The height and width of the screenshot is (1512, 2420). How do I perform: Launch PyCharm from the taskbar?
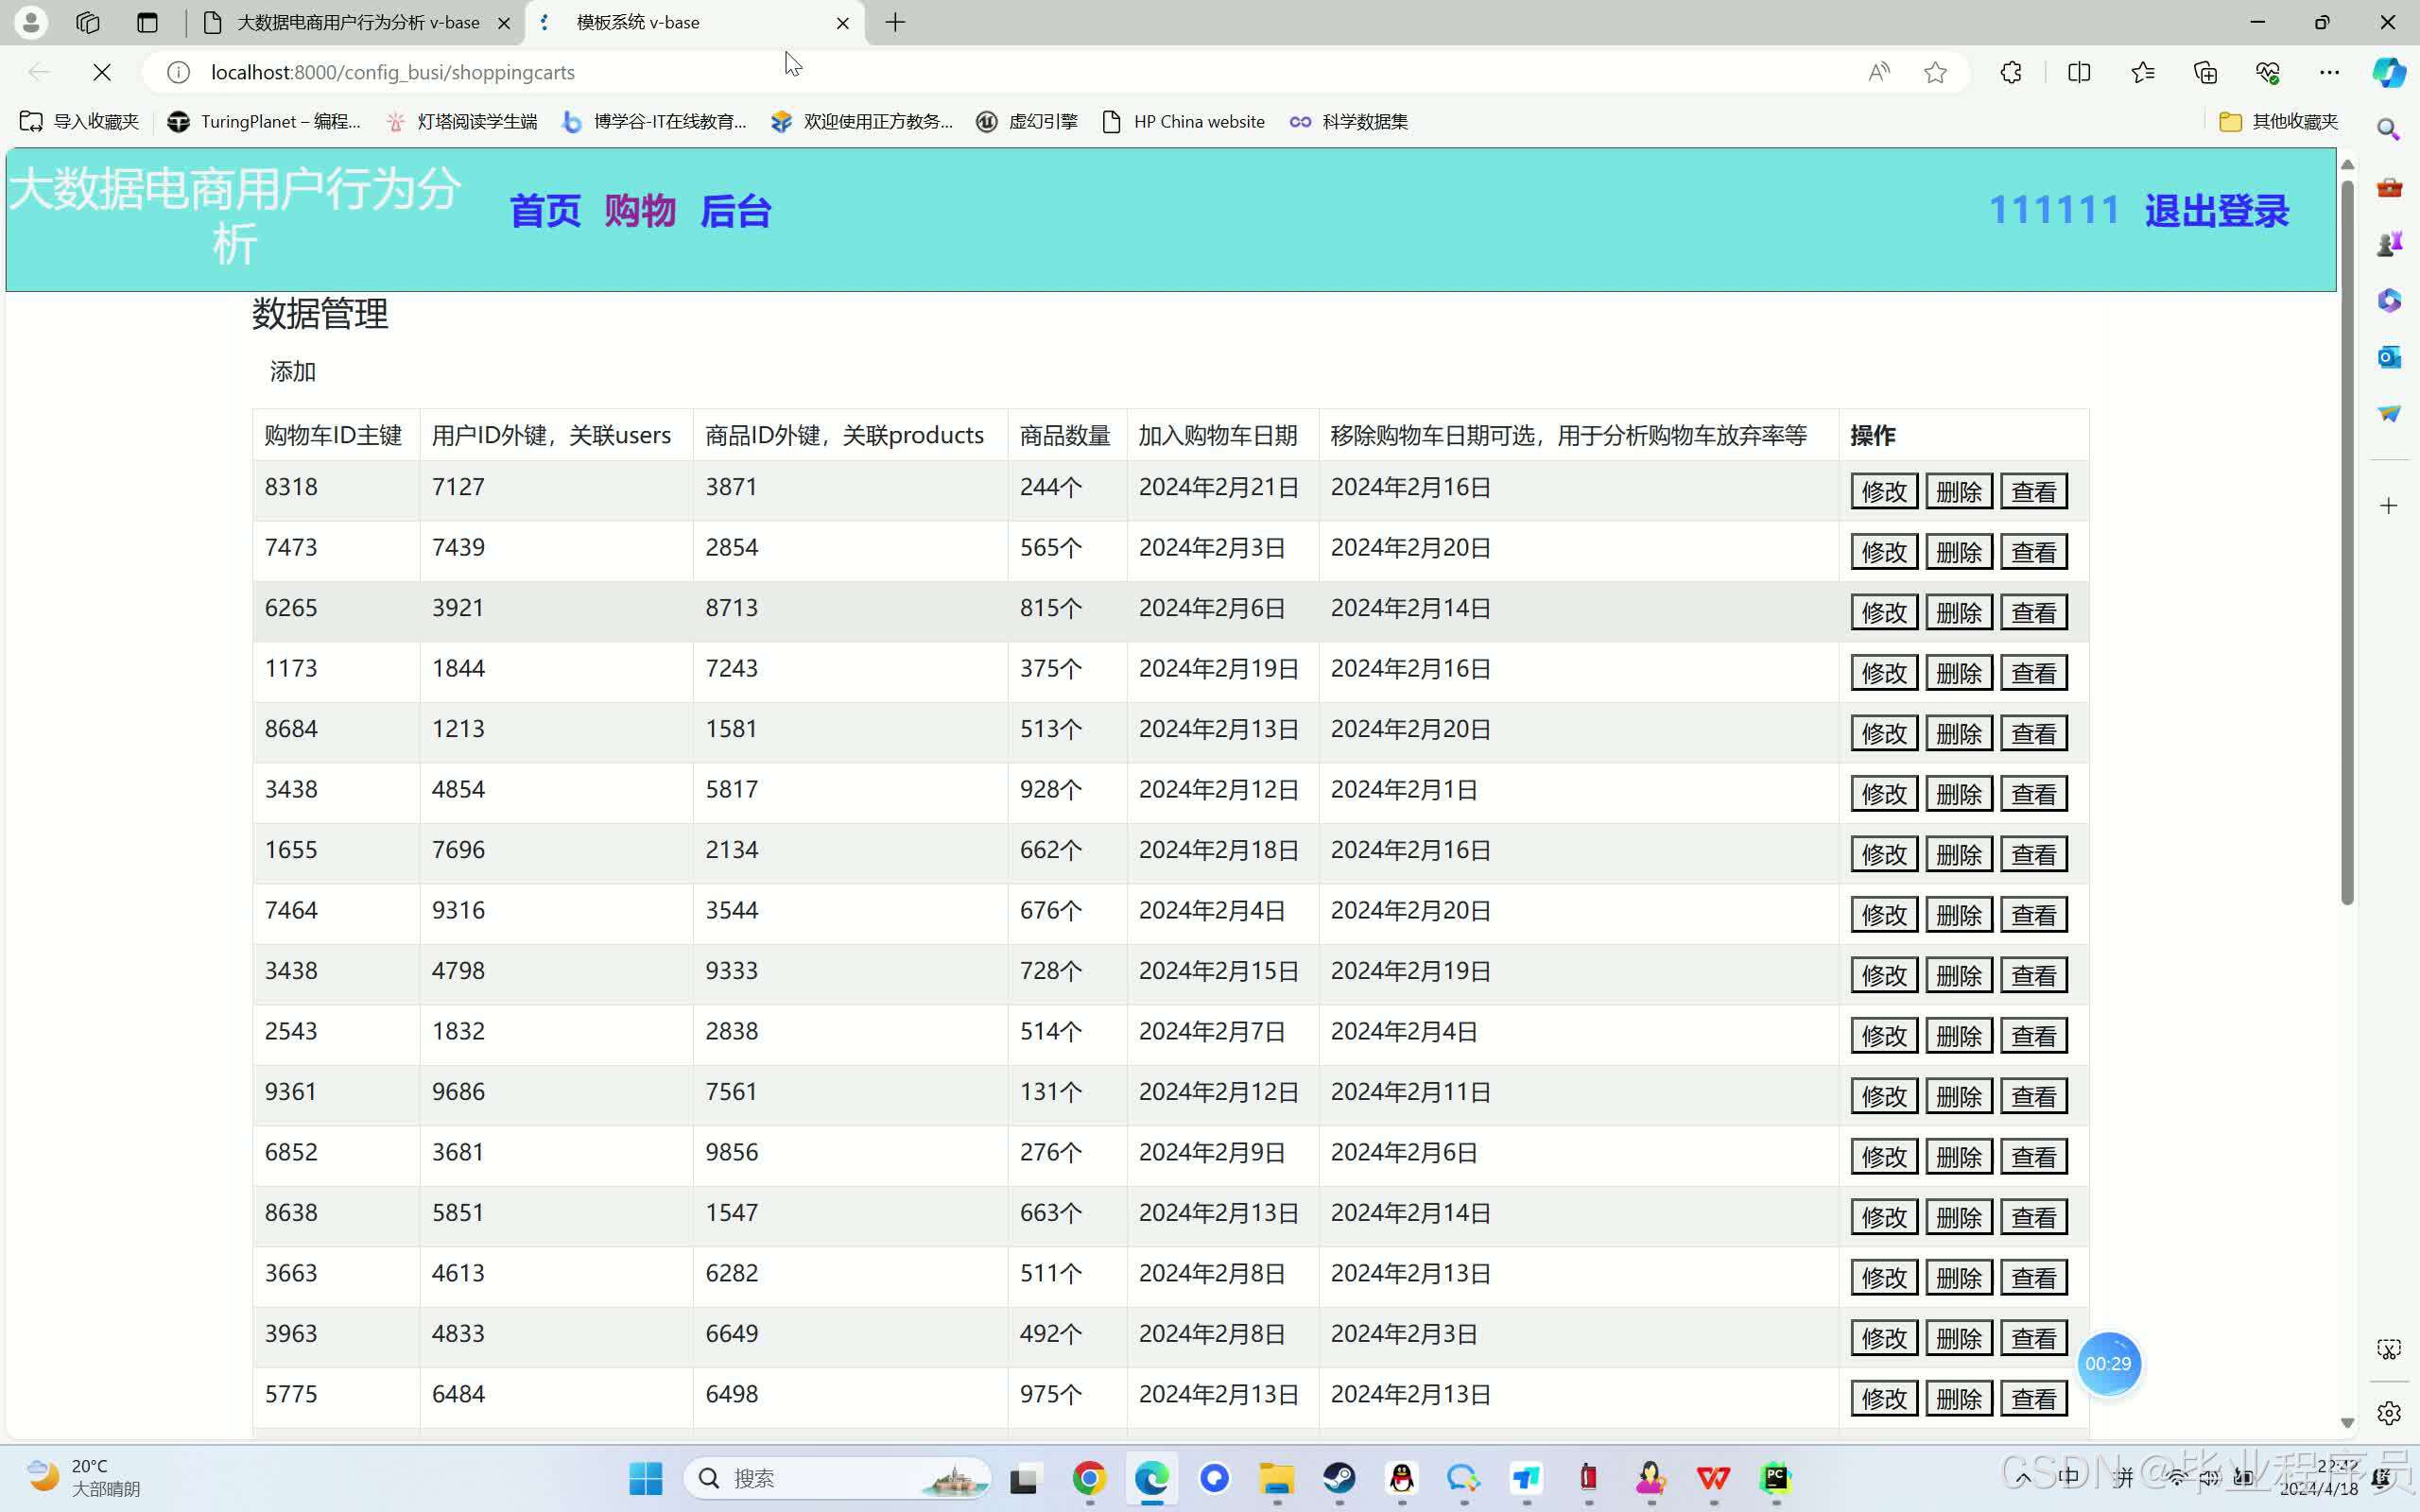(x=1775, y=1477)
